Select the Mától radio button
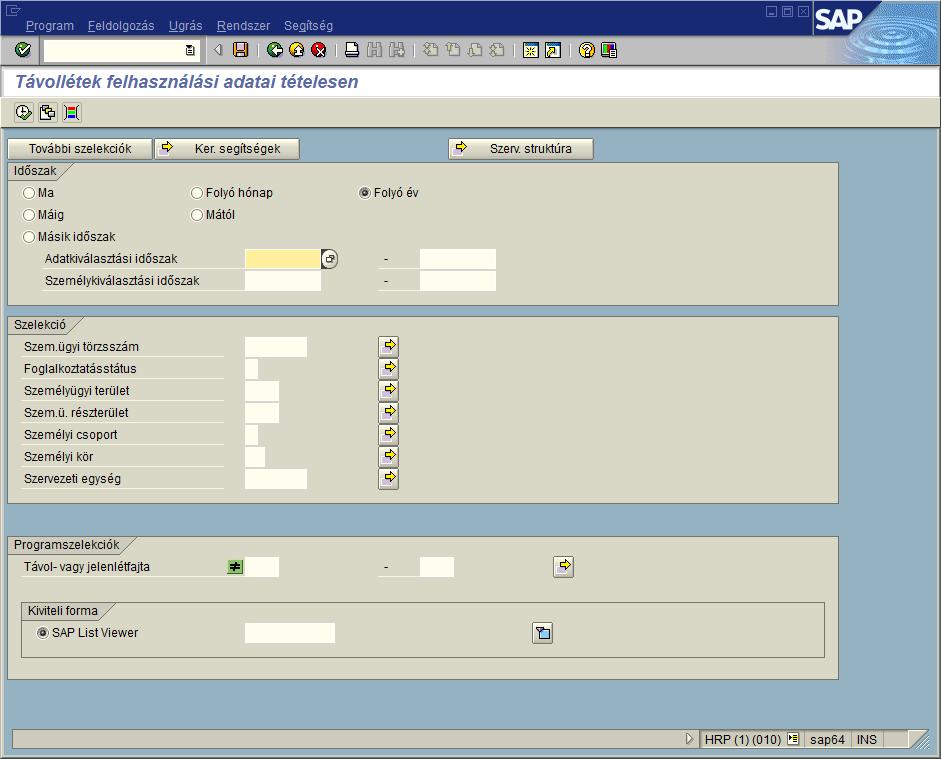This screenshot has height=759, width=941. point(197,215)
